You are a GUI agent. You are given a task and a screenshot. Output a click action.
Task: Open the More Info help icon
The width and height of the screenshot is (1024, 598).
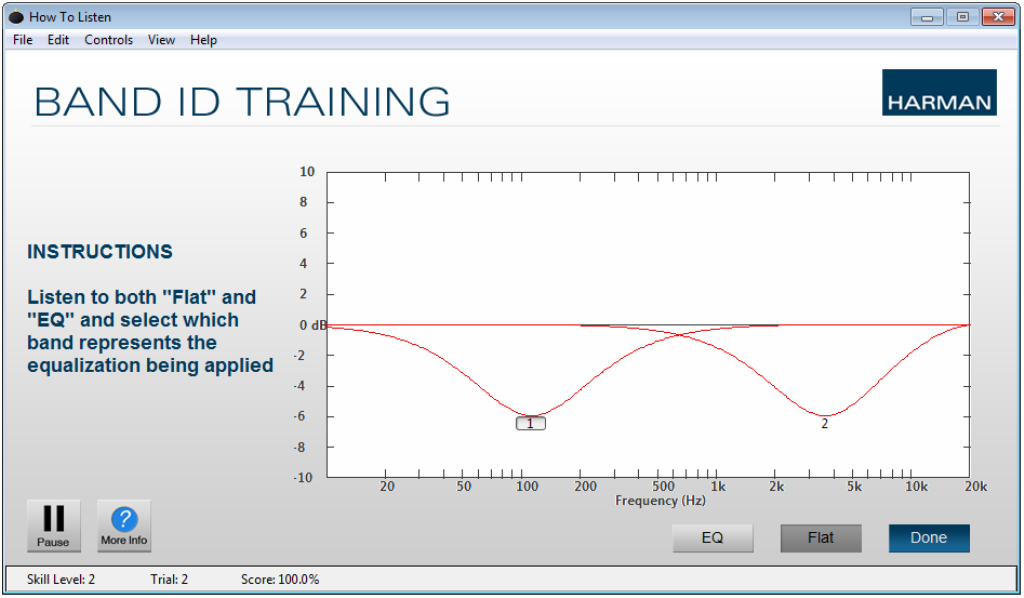click(124, 526)
